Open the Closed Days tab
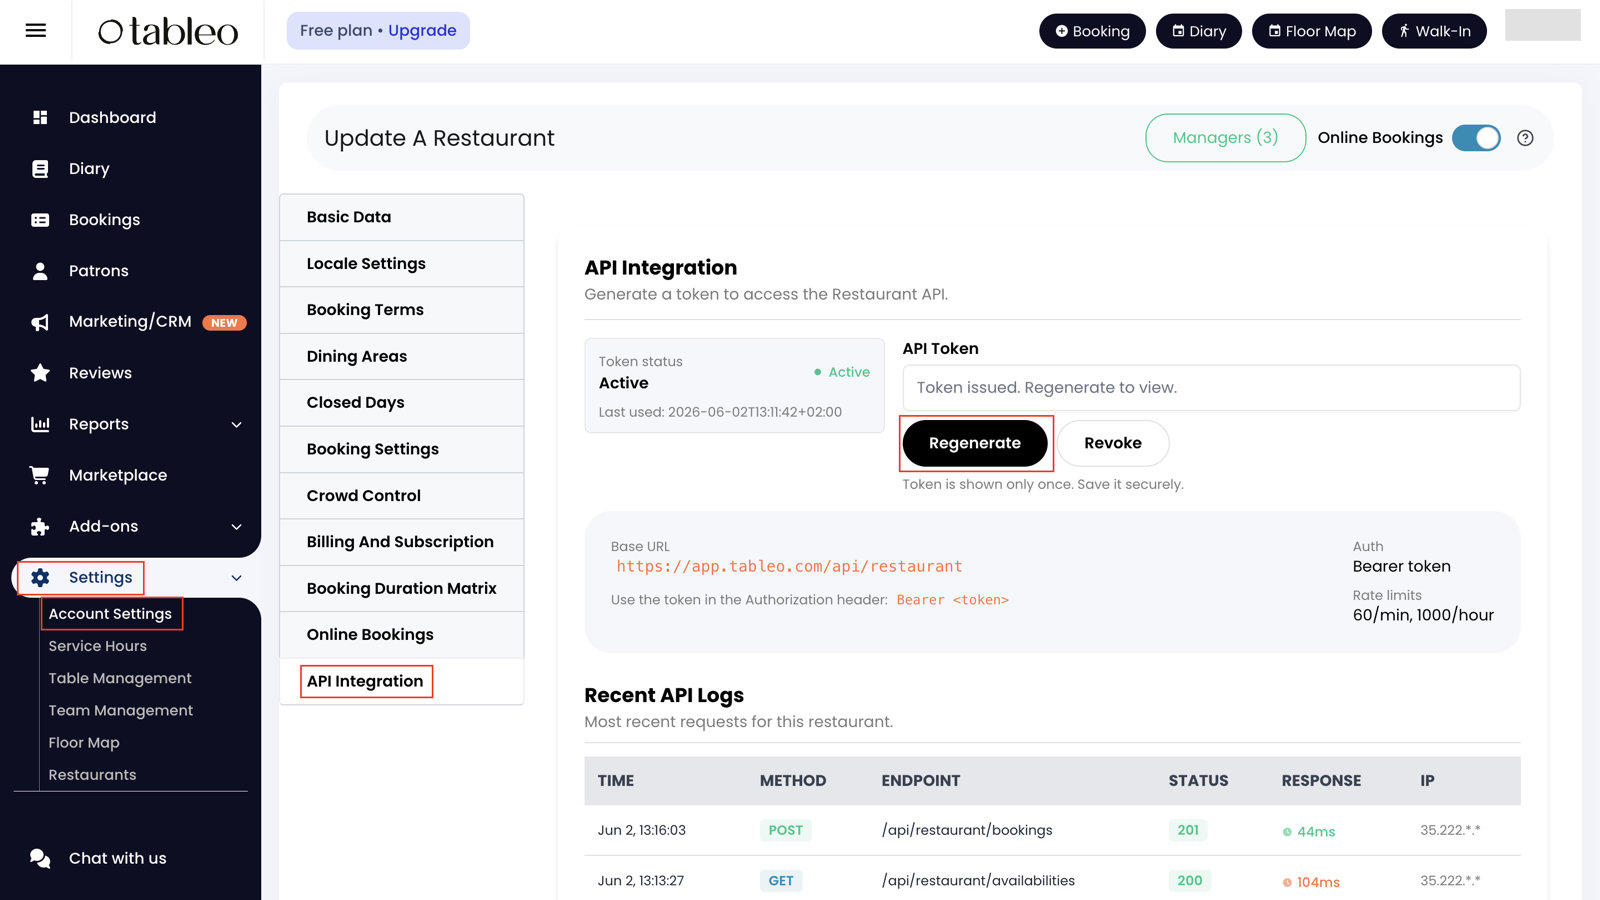 tap(402, 403)
